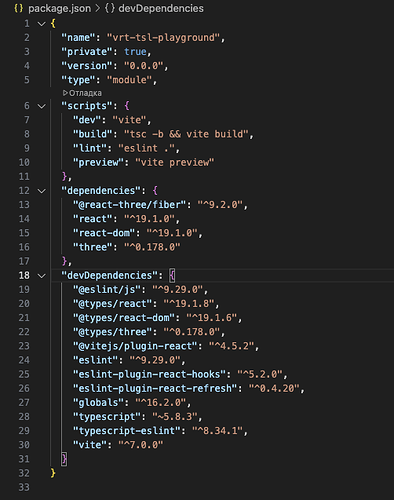Click the closing bracket on line 31
The width and height of the screenshot is (394, 500).
pyautogui.click(x=64, y=459)
